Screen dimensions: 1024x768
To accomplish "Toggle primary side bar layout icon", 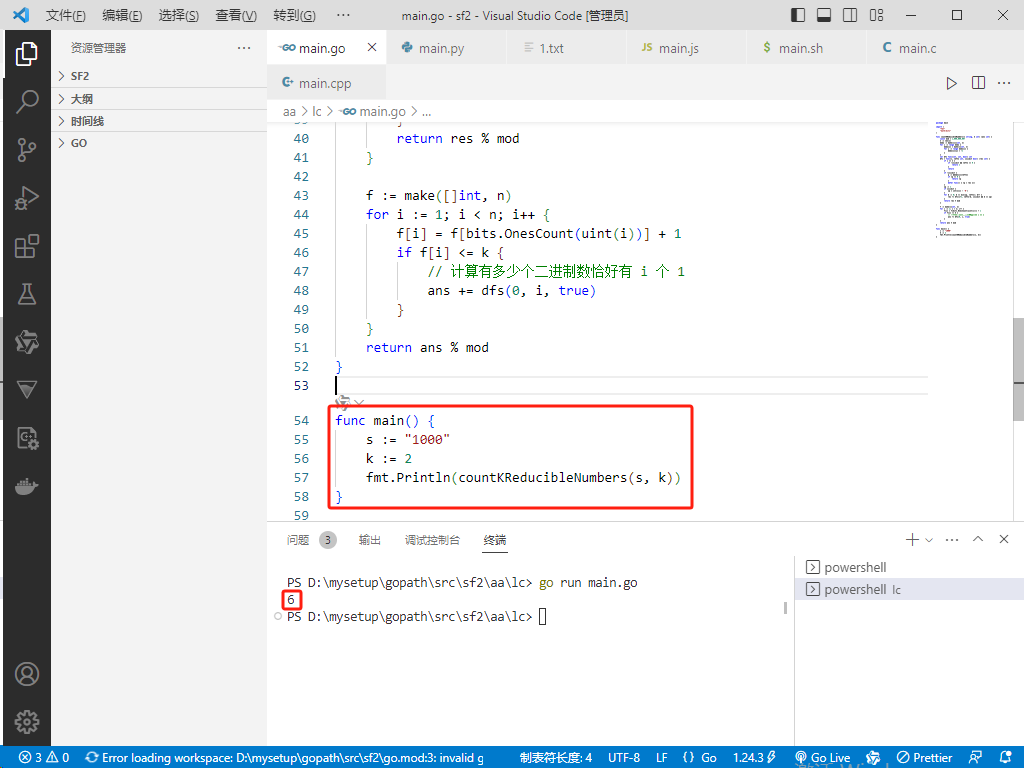I will coord(798,15).
